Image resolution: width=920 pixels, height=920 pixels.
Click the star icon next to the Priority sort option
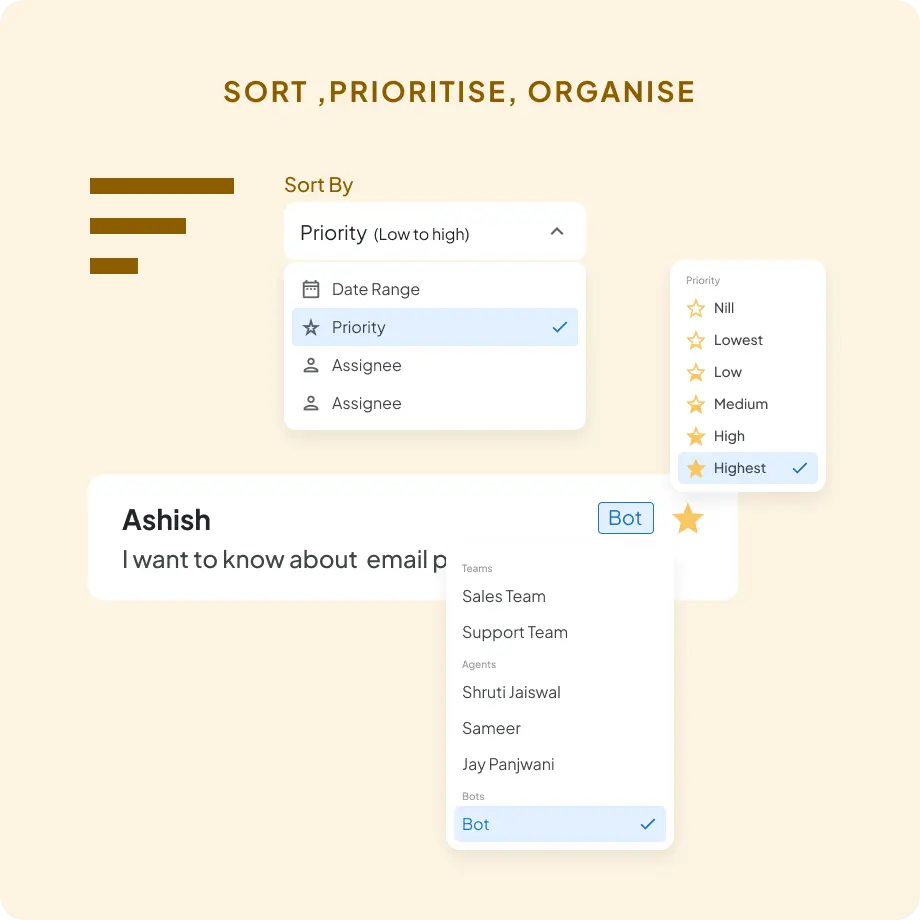312,327
